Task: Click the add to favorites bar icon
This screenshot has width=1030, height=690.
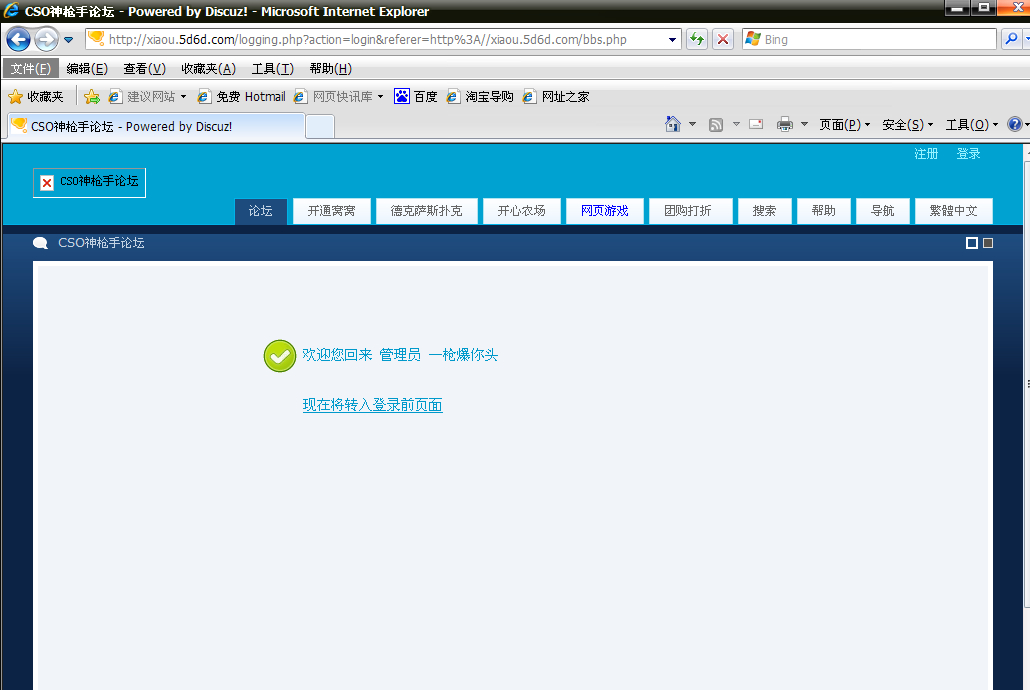Action: (x=92, y=97)
